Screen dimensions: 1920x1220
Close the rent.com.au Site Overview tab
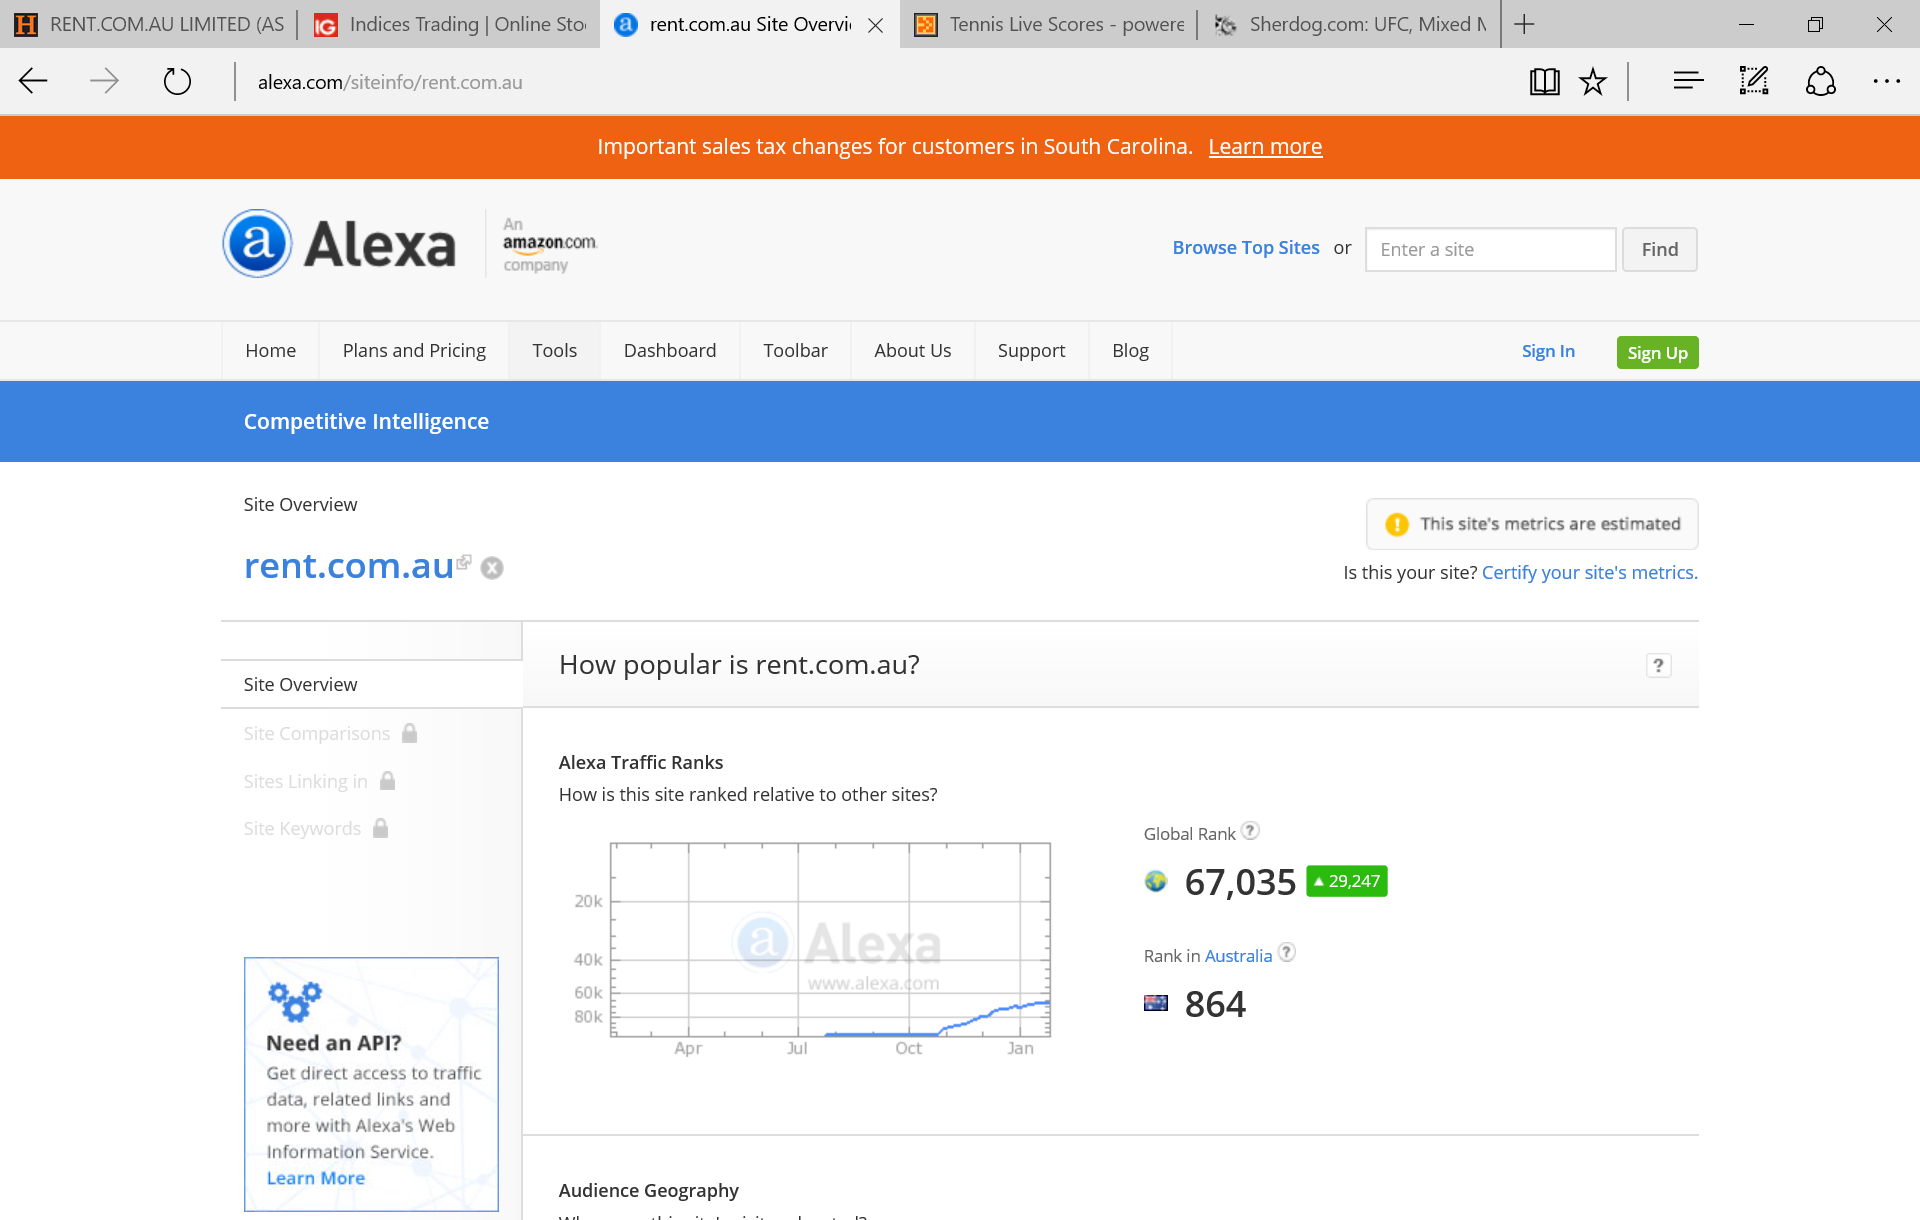(875, 25)
